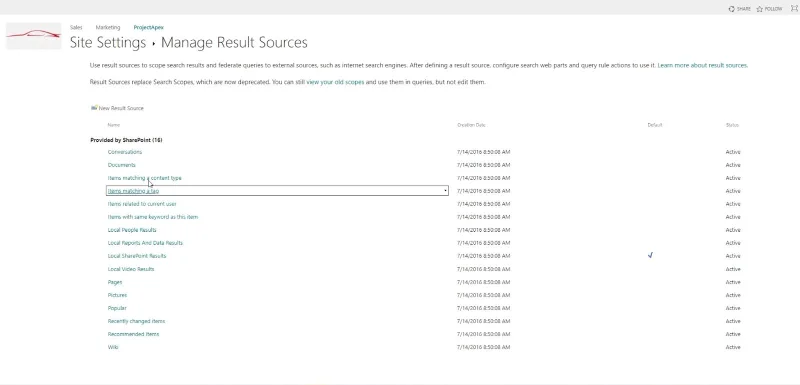Open the Wiki result source
Screen dimensions: 800x385
coord(113,347)
